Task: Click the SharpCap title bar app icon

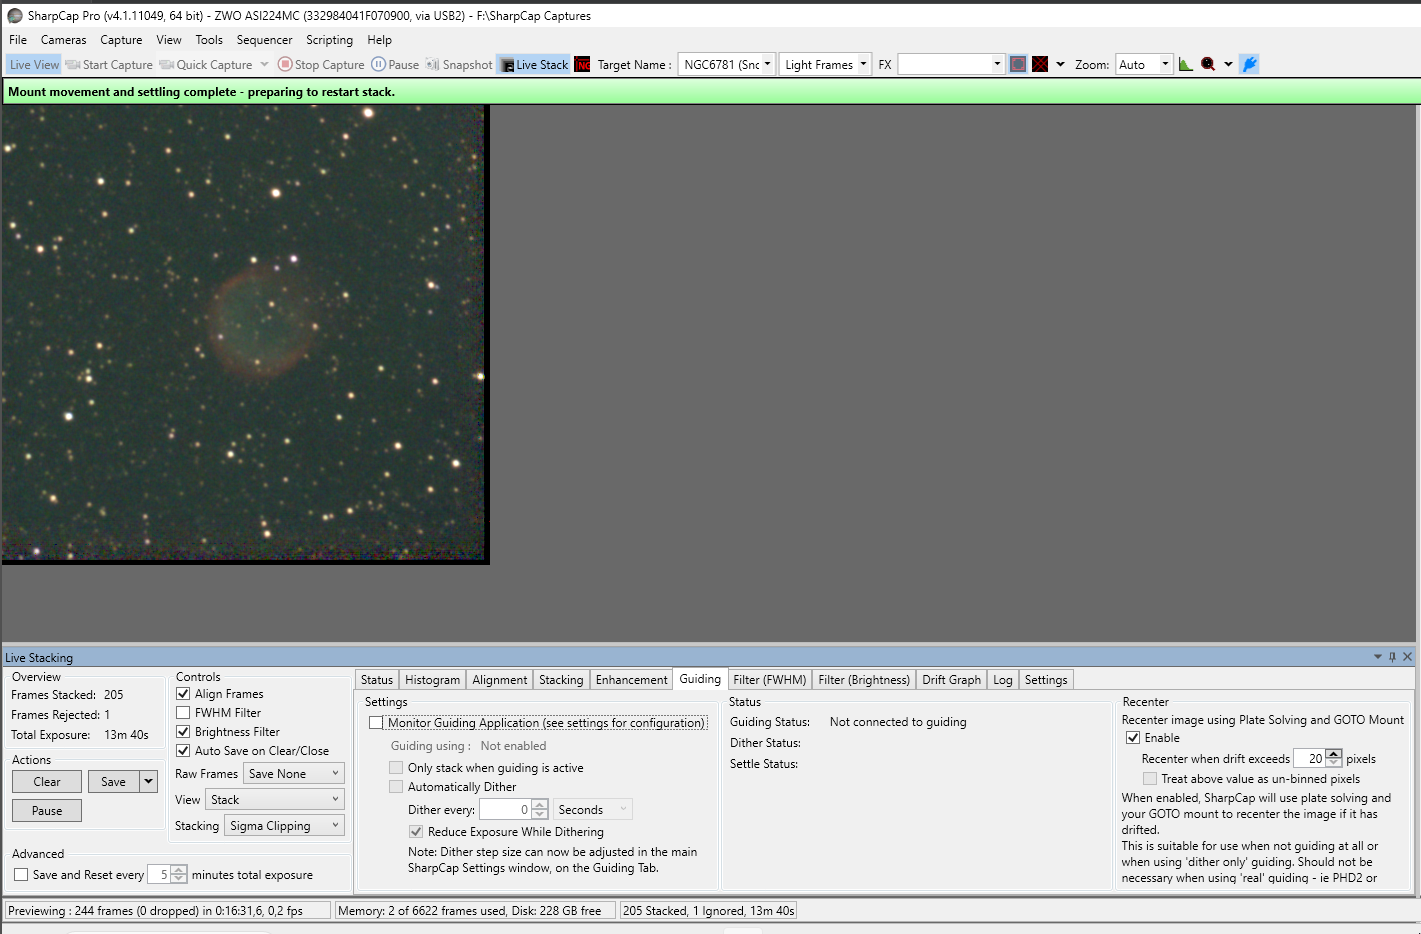Action: (14, 15)
